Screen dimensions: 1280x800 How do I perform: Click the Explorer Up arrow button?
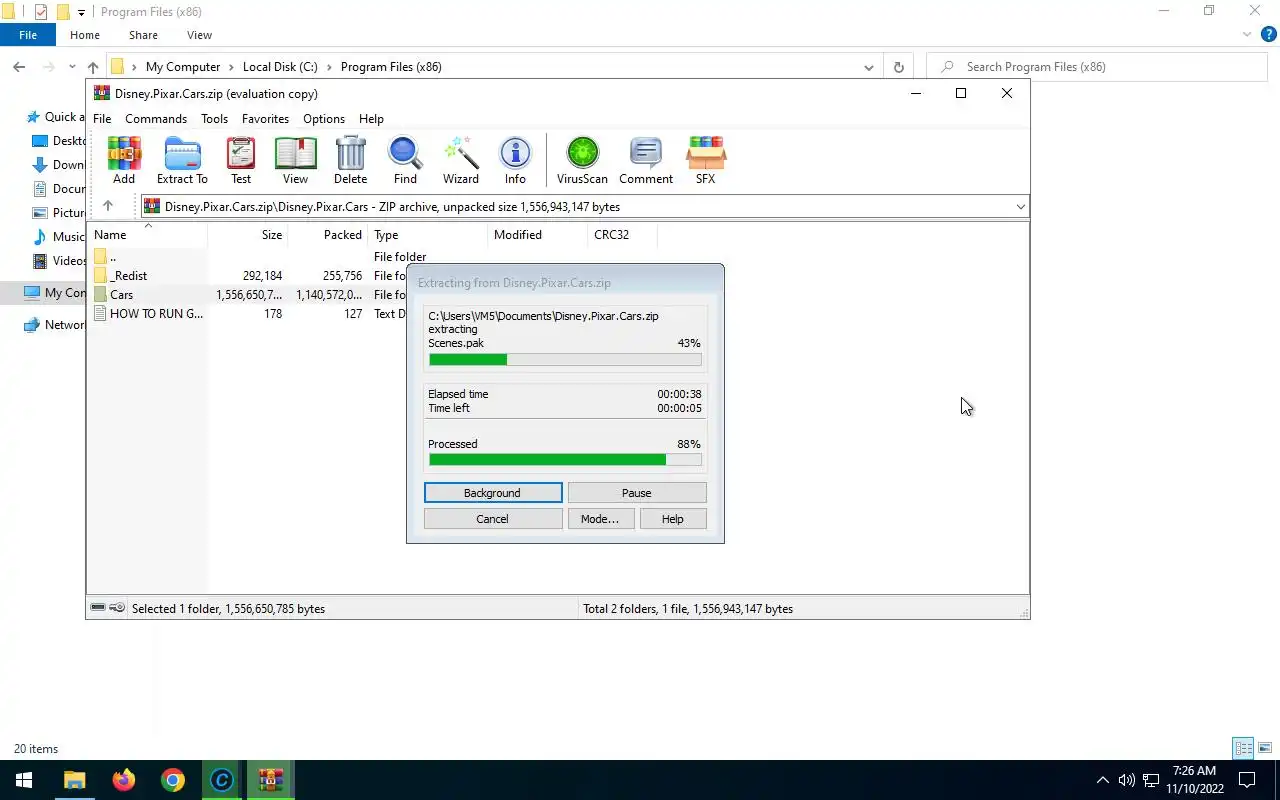[x=93, y=67]
